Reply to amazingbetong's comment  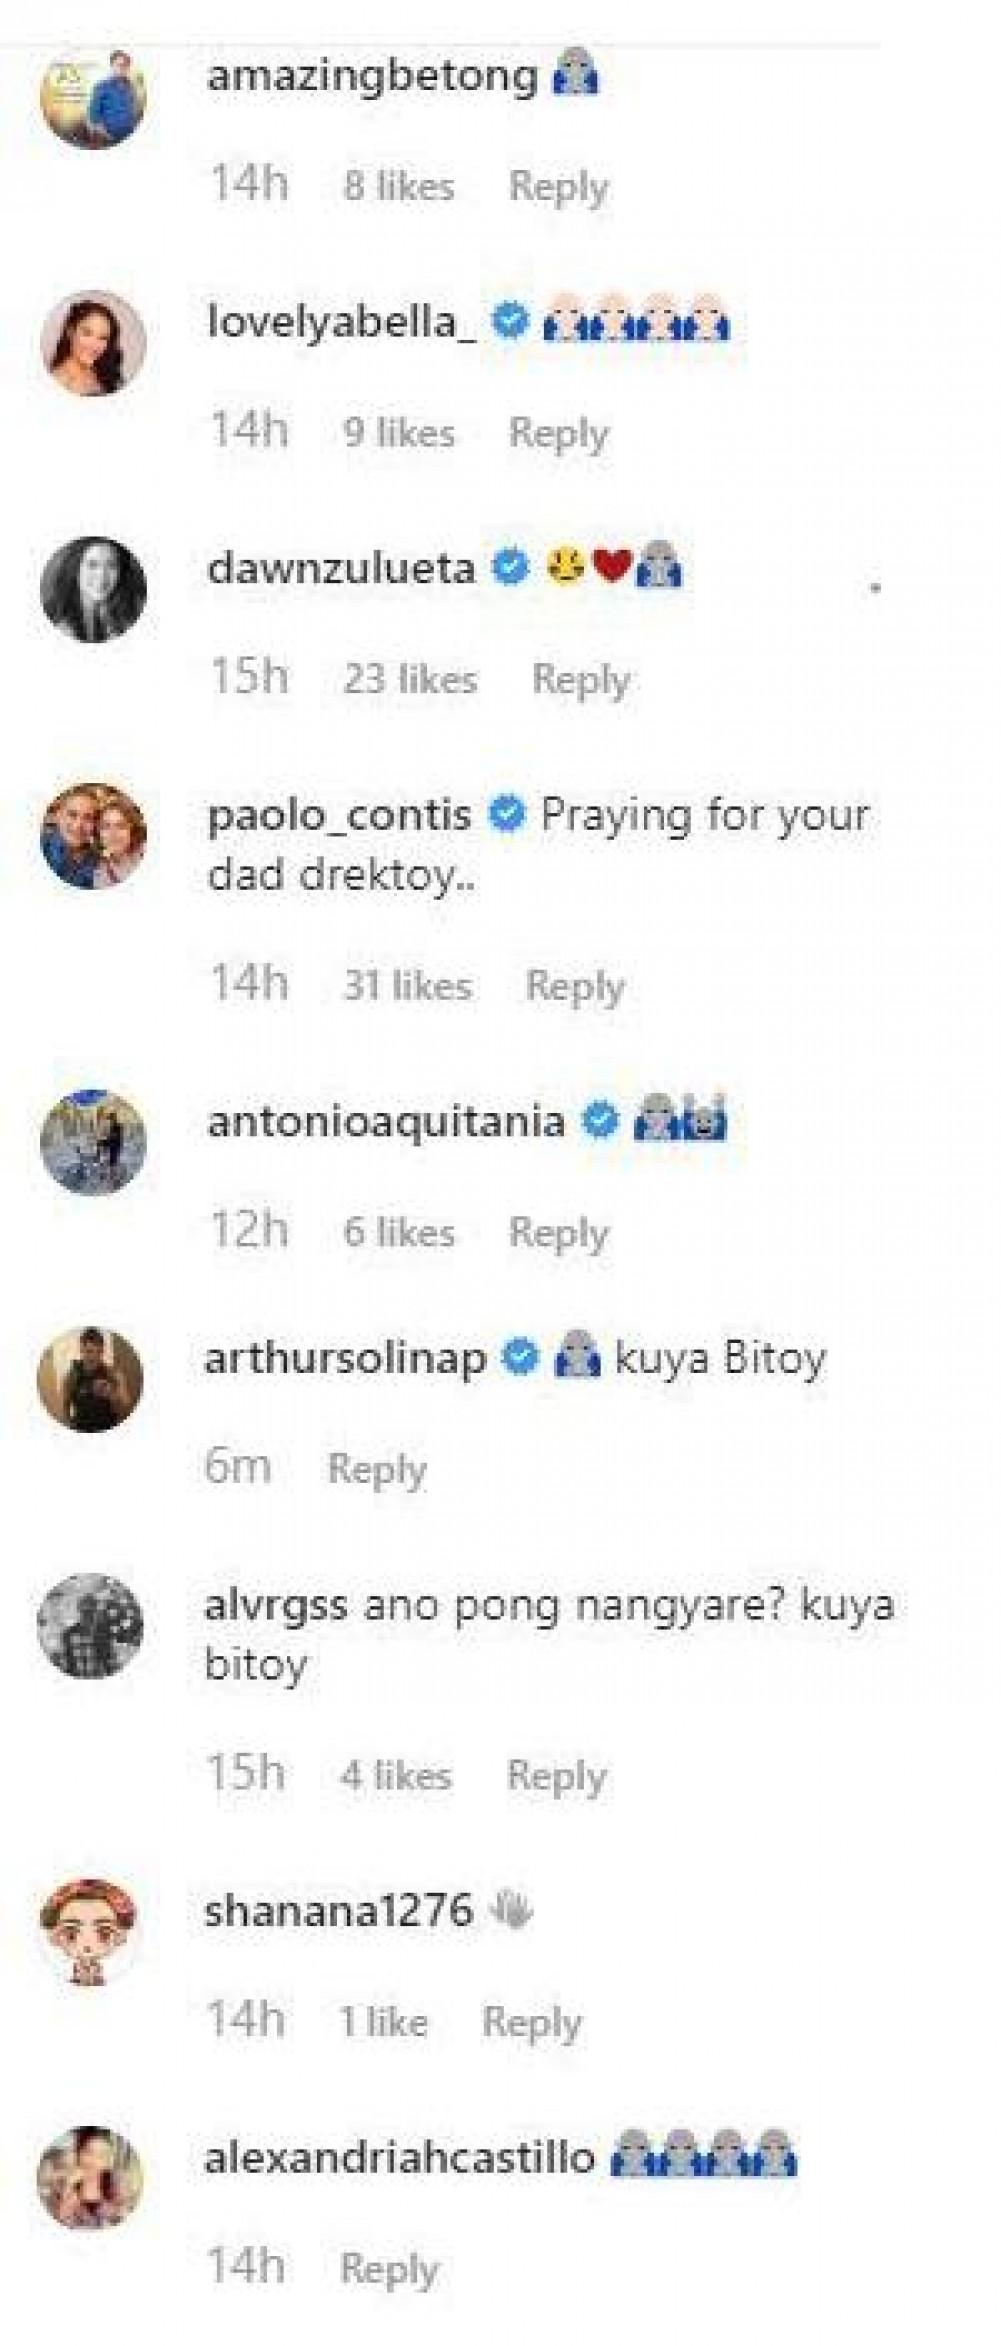558,187
